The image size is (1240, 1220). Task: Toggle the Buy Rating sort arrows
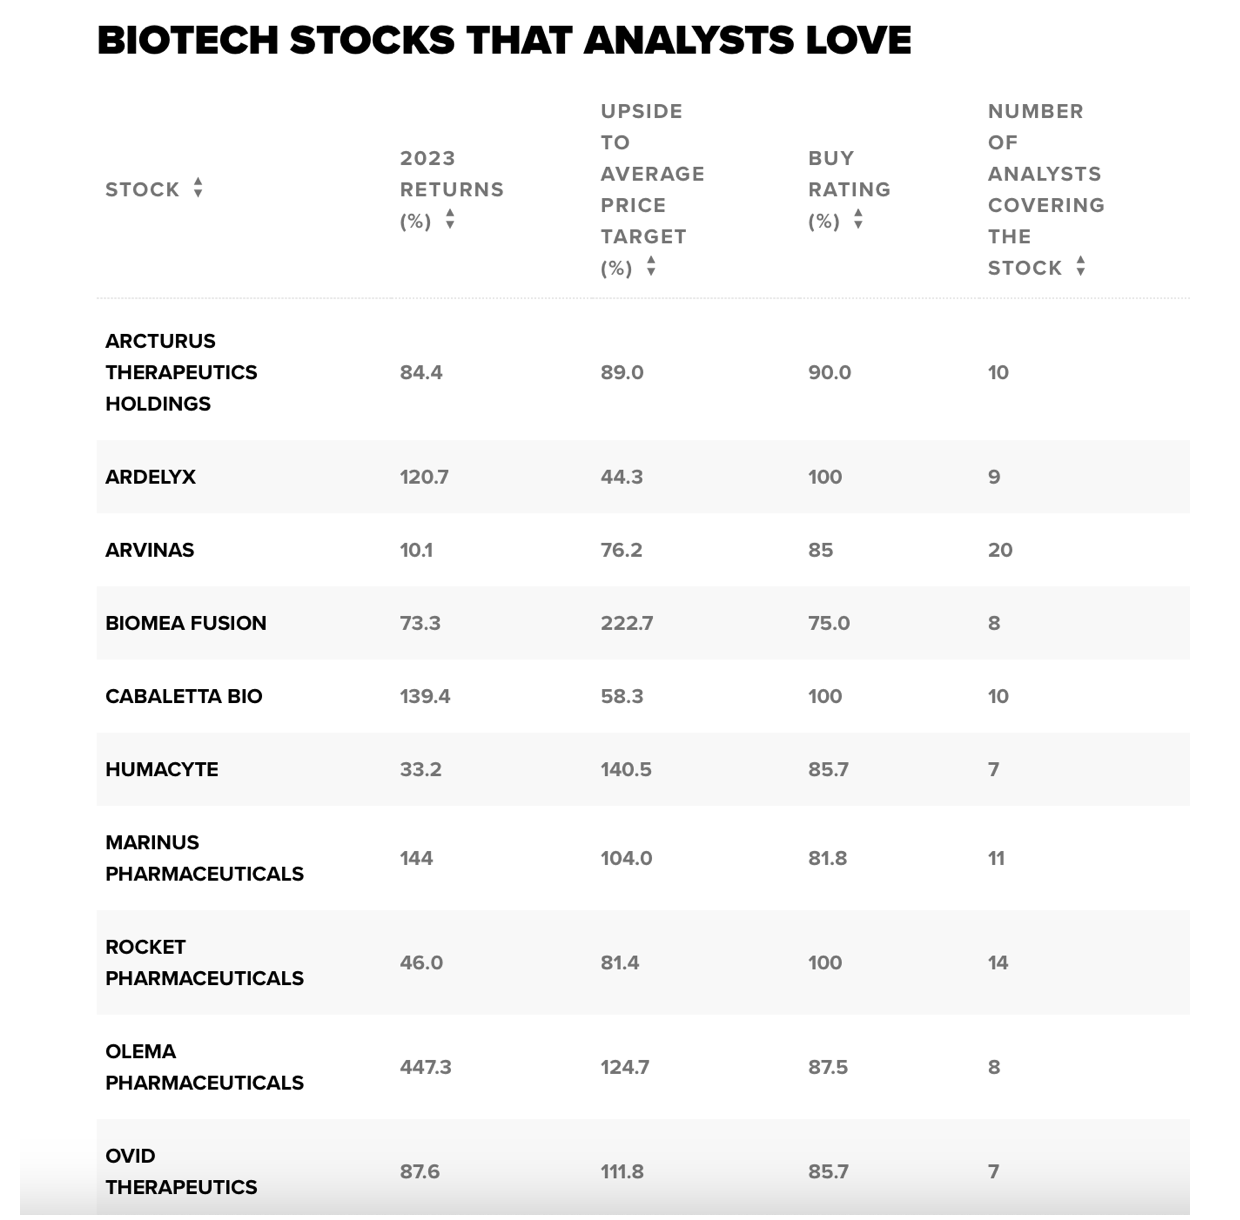click(x=858, y=220)
